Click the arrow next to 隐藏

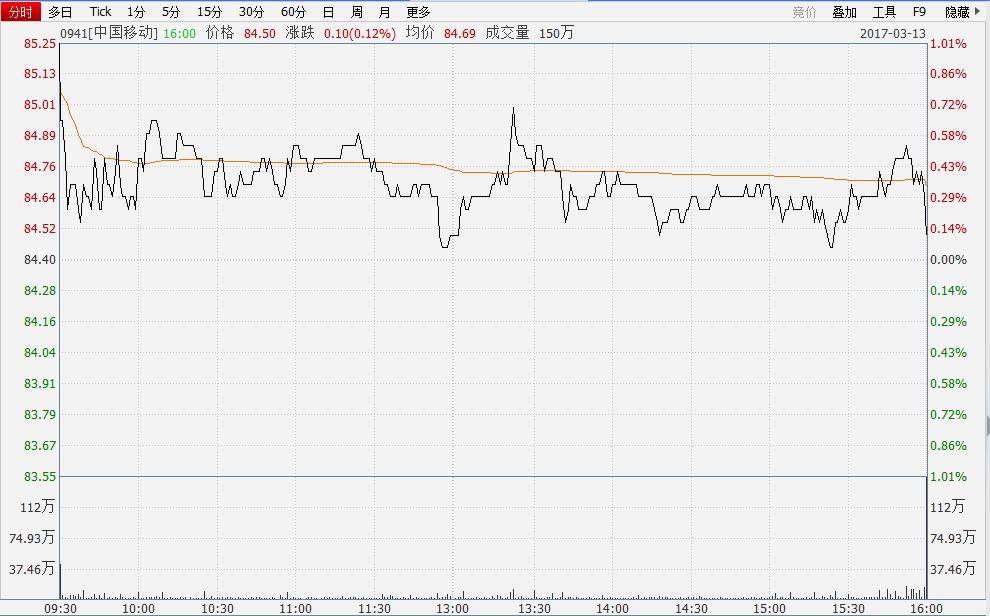click(977, 11)
